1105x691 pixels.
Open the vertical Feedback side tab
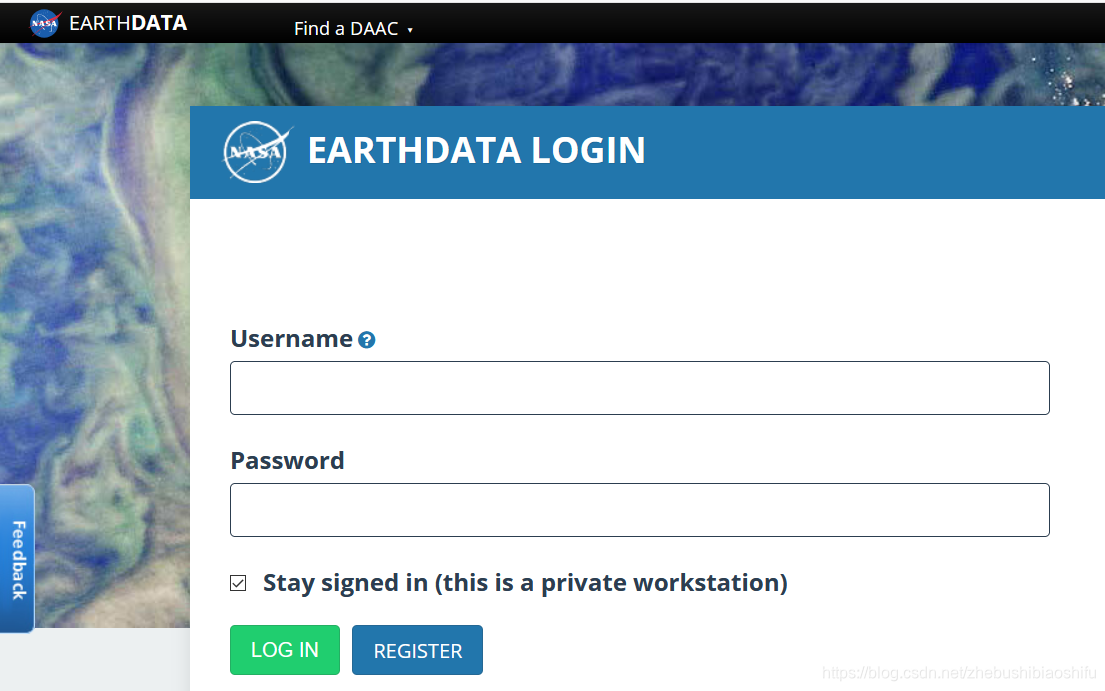[x=18, y=559]
